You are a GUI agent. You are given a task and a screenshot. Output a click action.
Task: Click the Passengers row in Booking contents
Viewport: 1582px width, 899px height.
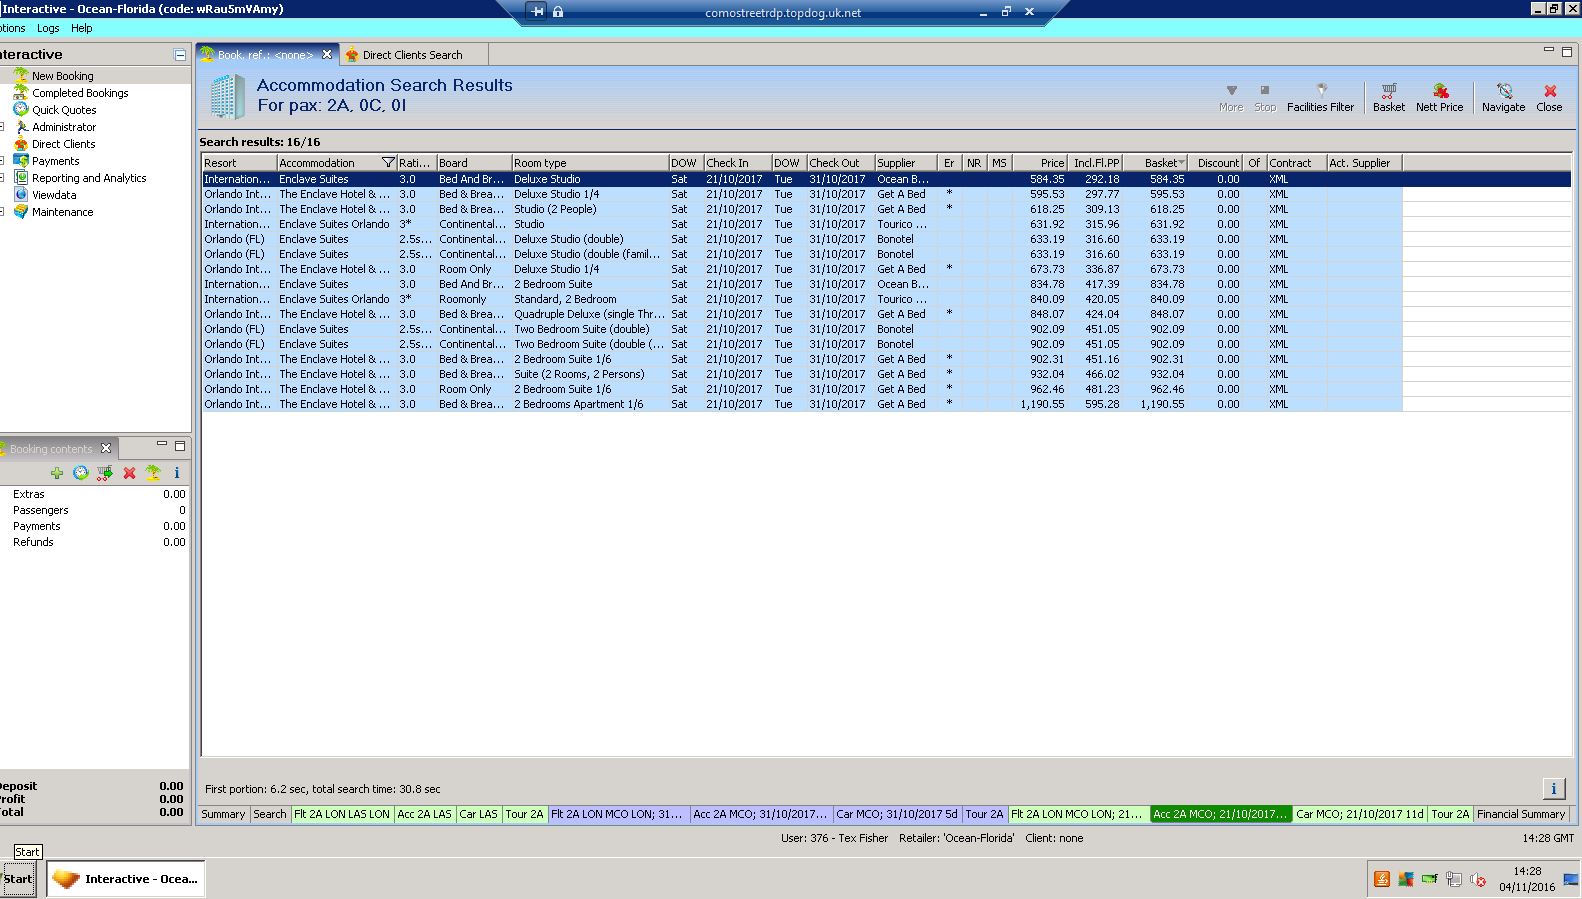click(x=96, y=510)
